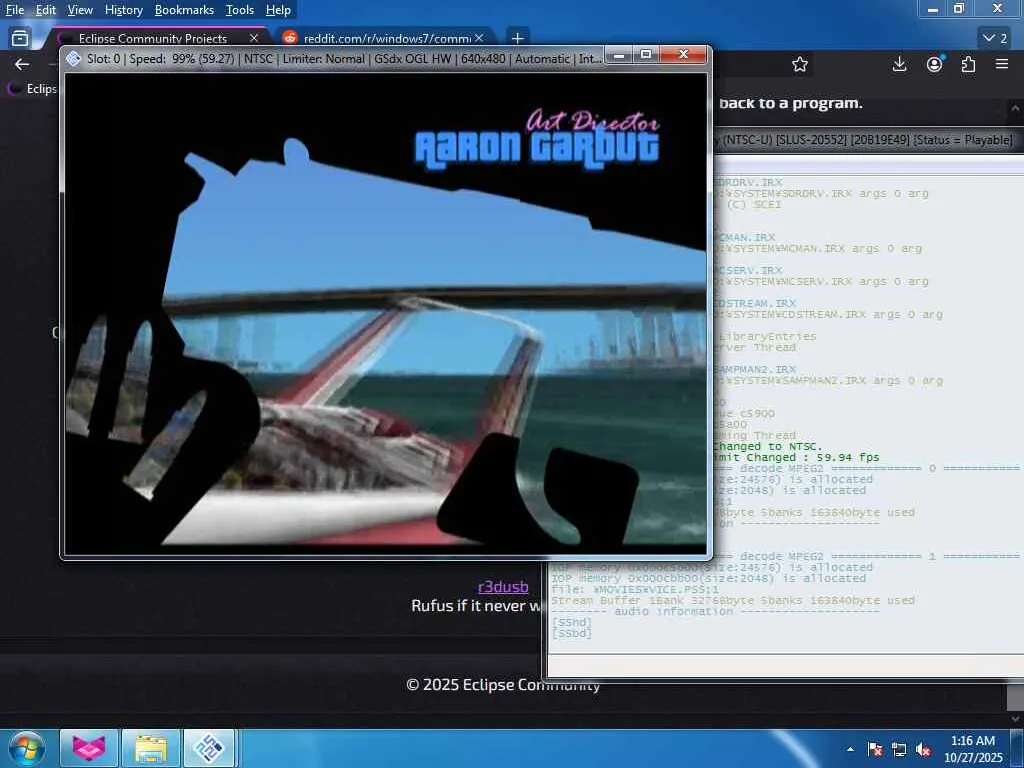Click the 'Changed to NTSC.' log line

pyautogui.click(x=768, y=447)
